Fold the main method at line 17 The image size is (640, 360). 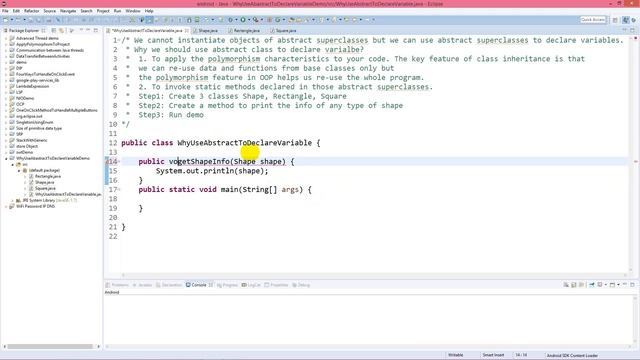click(x=119, y=189)
